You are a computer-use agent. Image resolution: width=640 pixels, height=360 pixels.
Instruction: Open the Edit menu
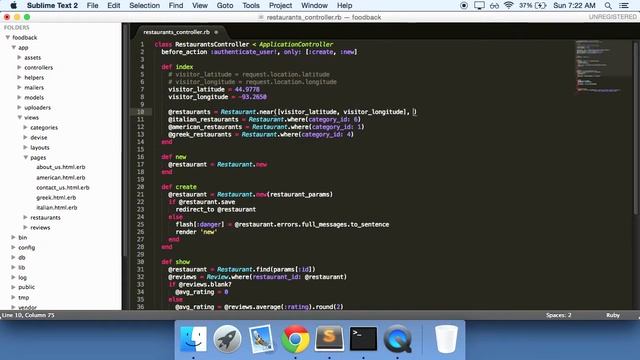coord(113,5)
